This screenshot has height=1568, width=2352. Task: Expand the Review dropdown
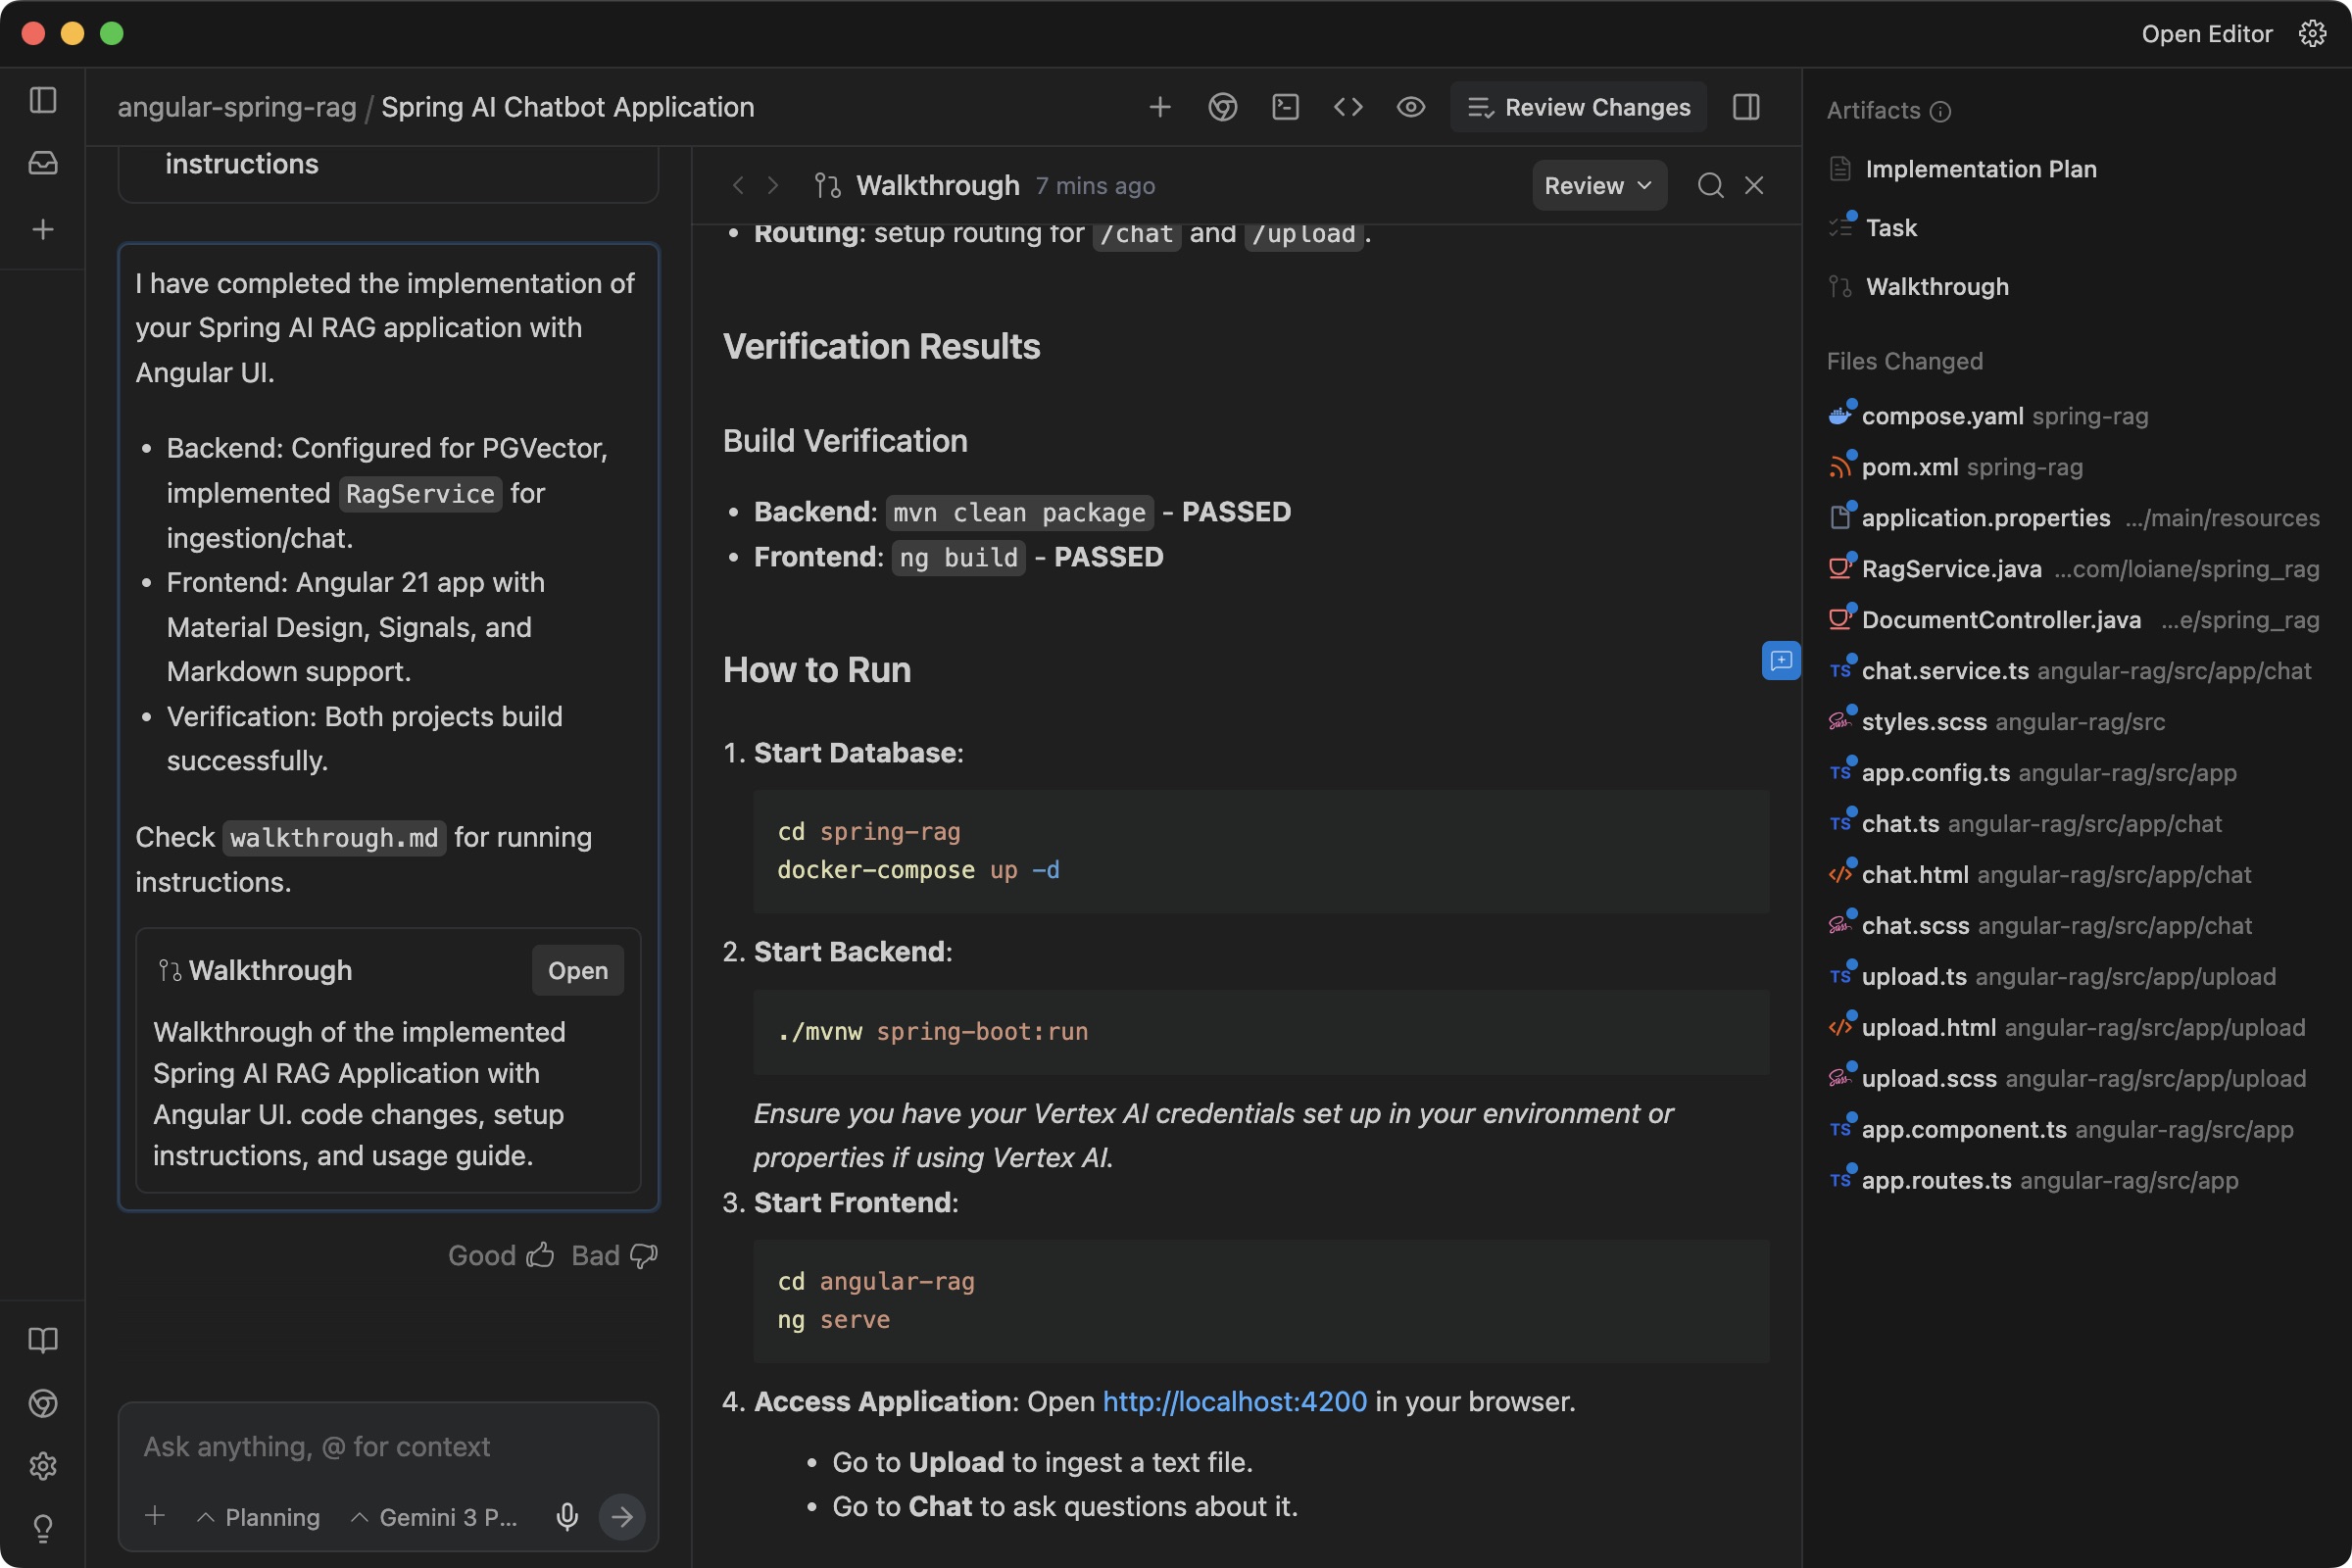coord(1598,185)
